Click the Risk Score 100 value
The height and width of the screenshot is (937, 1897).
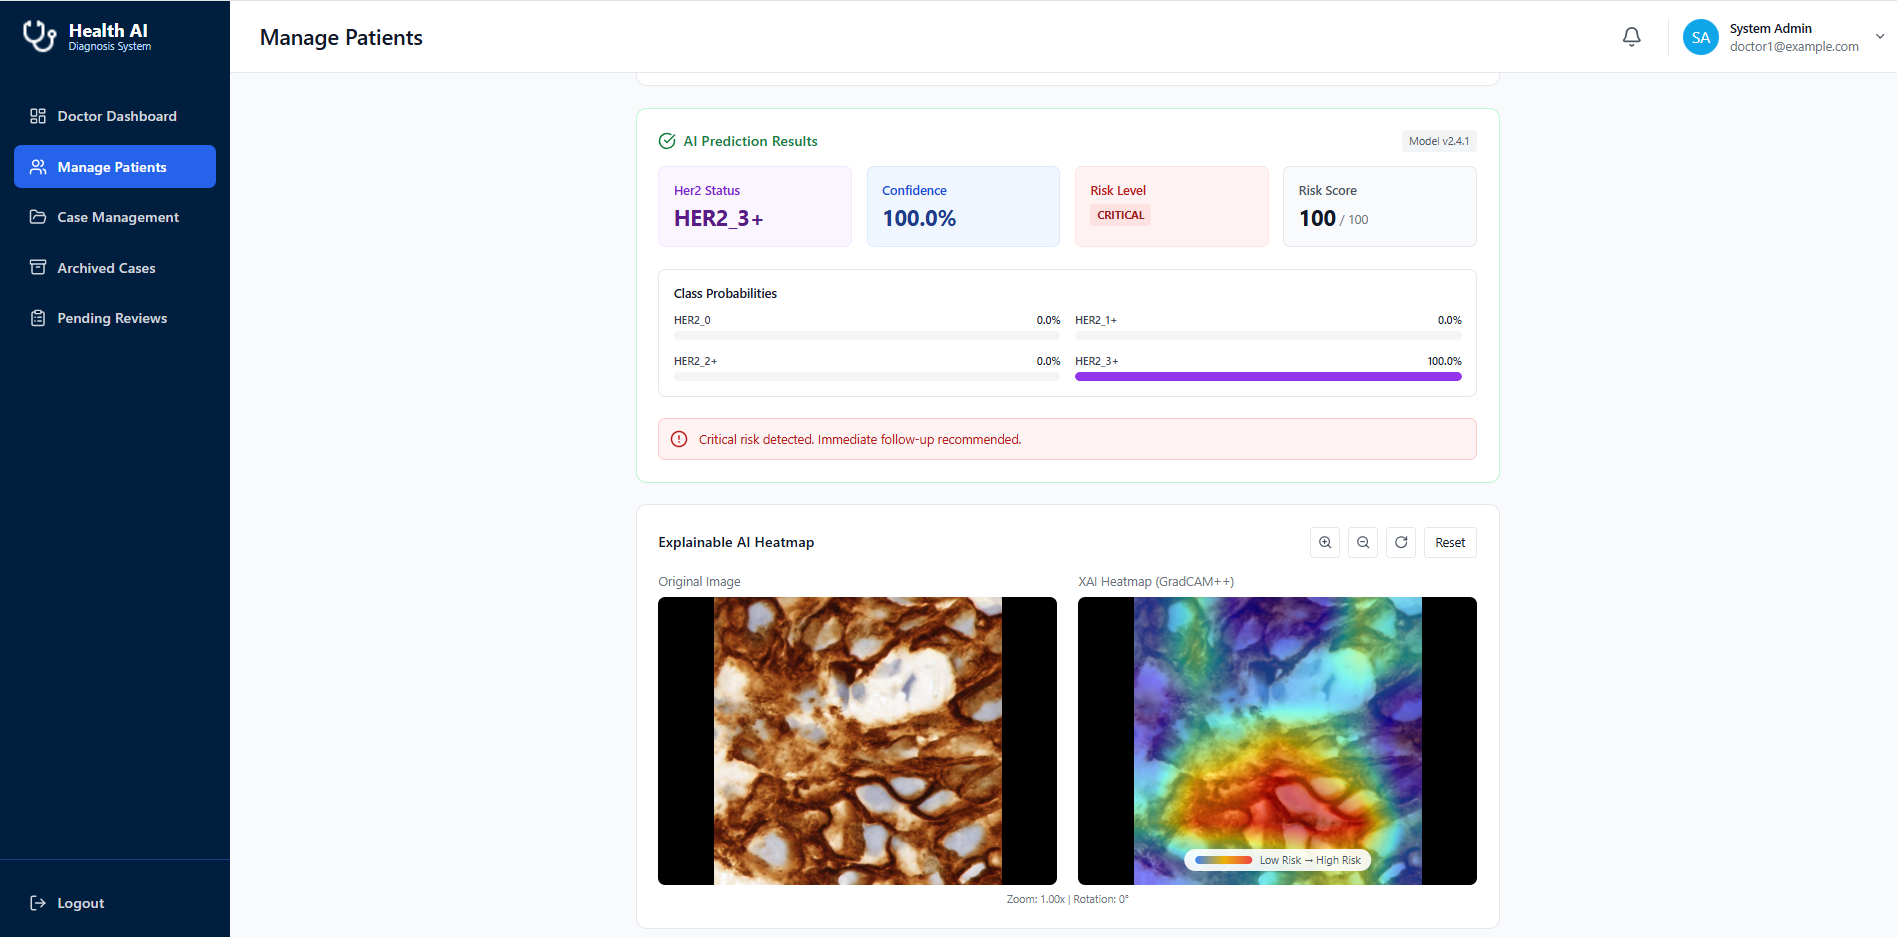point(1317,218)
